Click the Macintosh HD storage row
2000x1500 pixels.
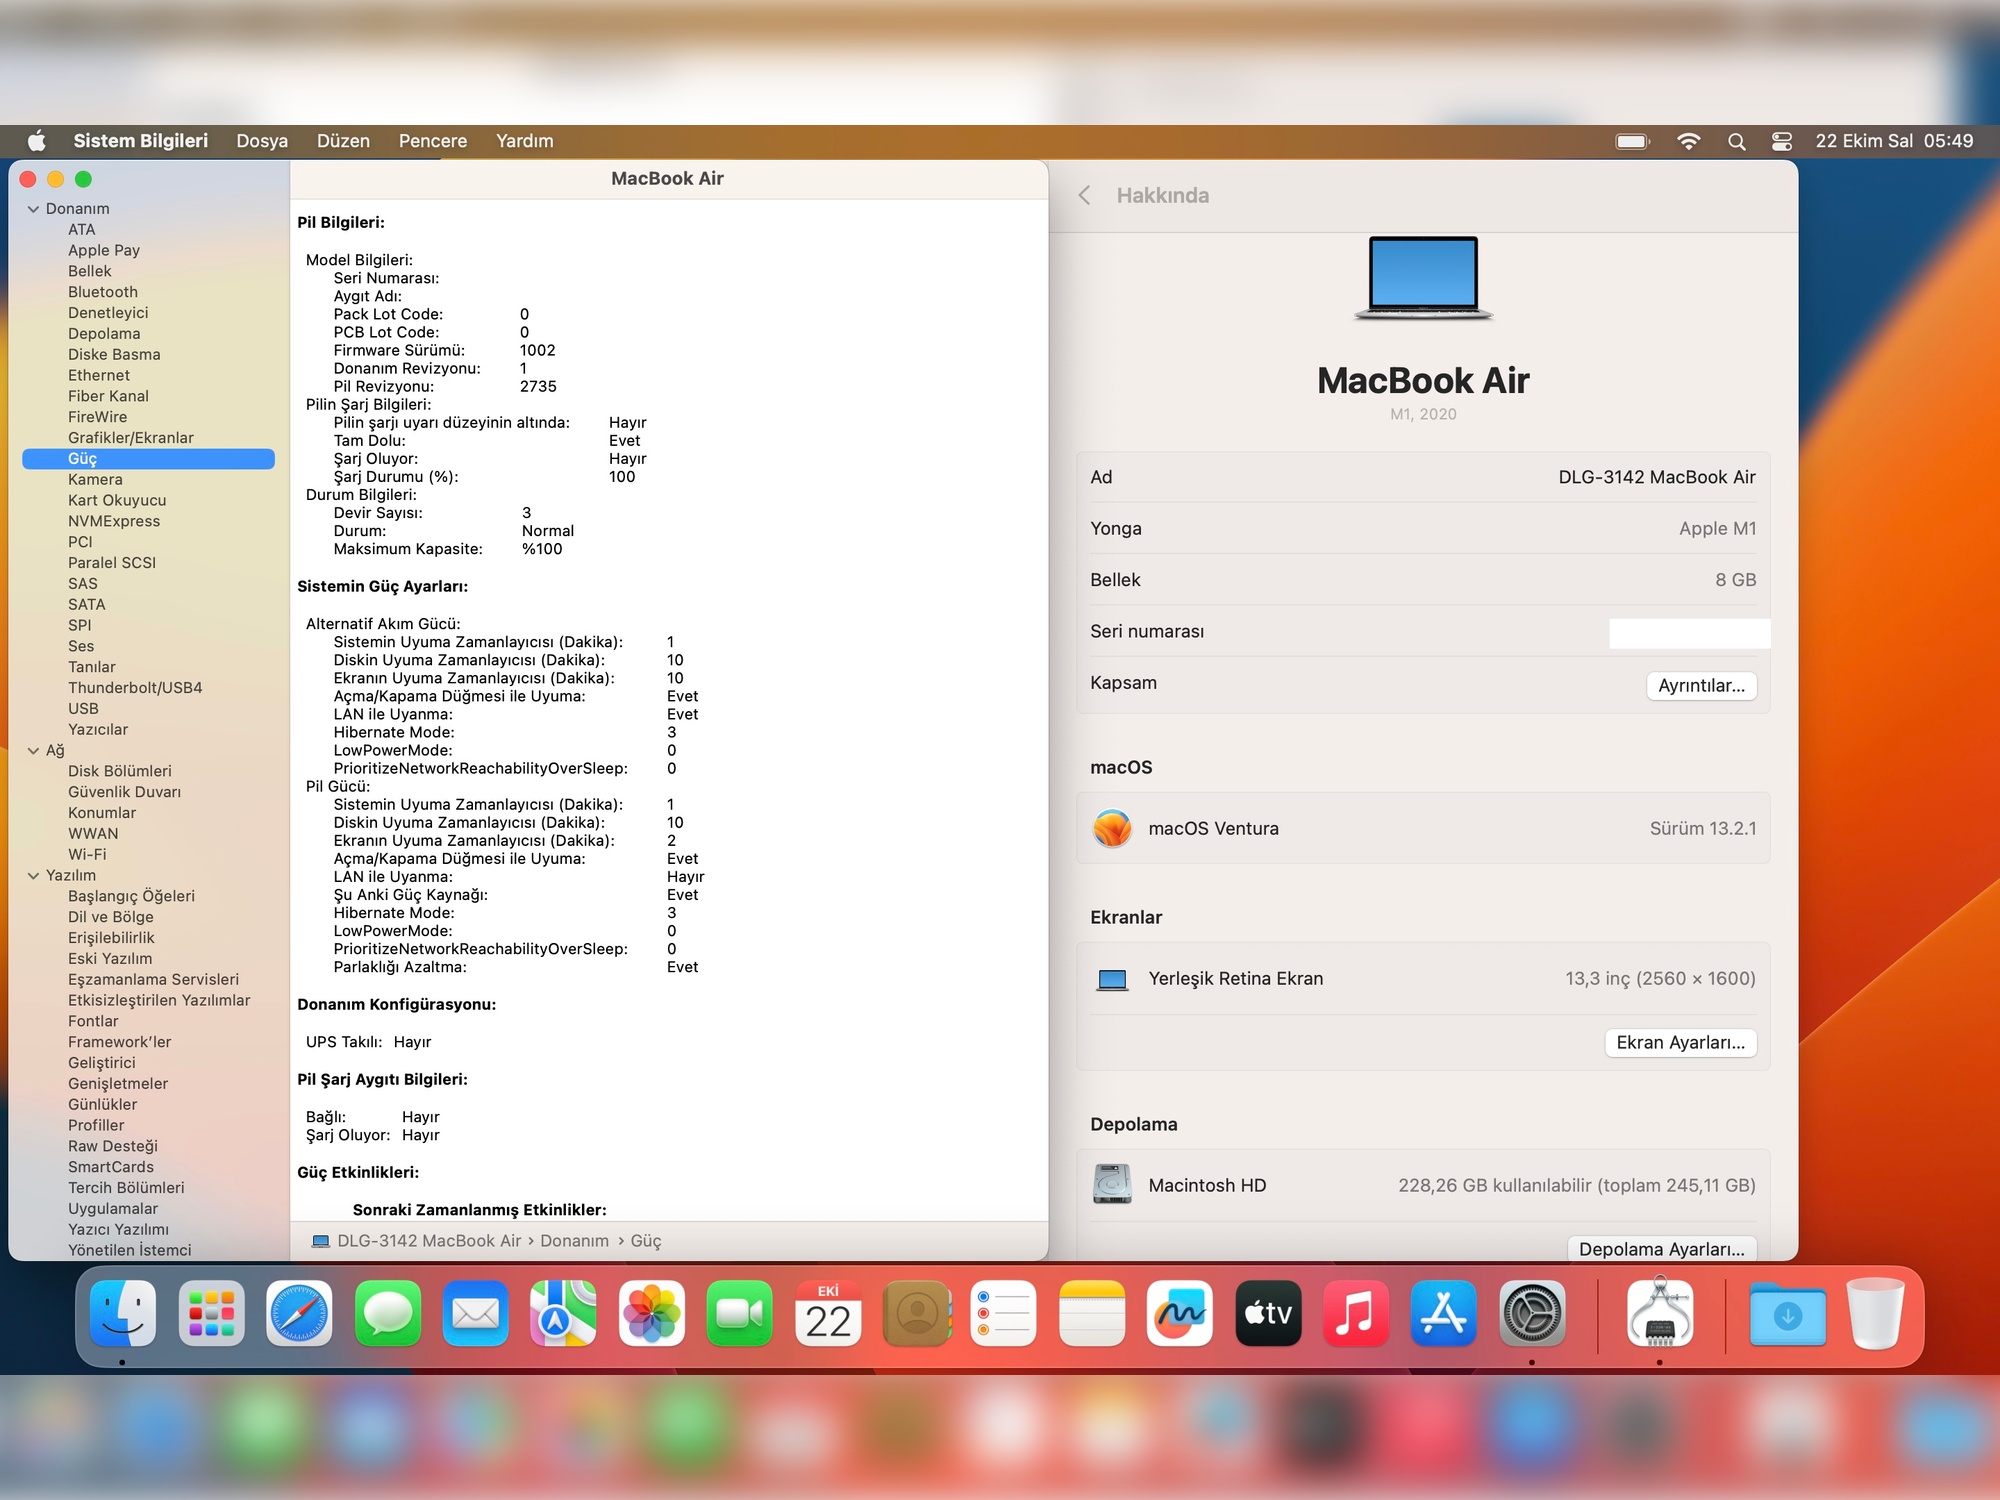(x=1423, y=1185)
